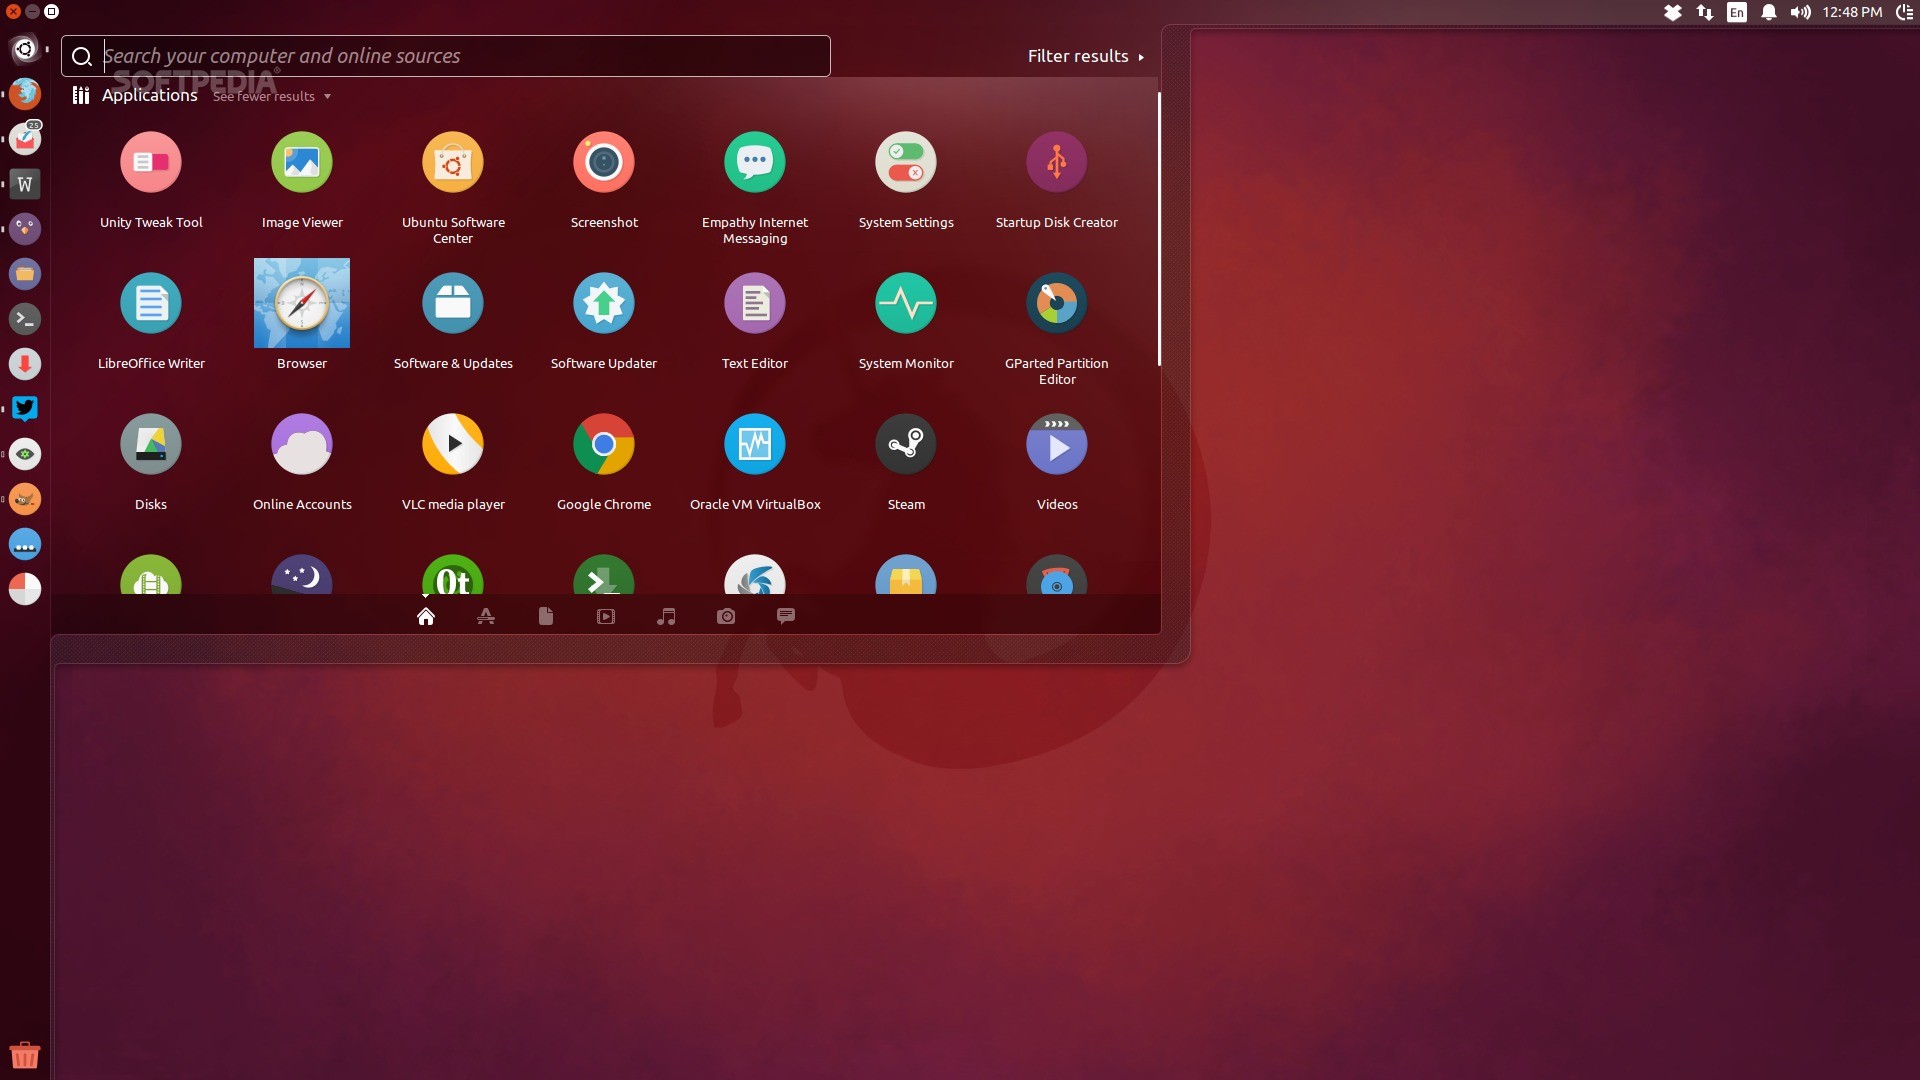Image resolution: width=1920 pixels, height=1080 pixels.
Task: Launch VLC media player
Action: pyautogui.click(x=452, y=445)
